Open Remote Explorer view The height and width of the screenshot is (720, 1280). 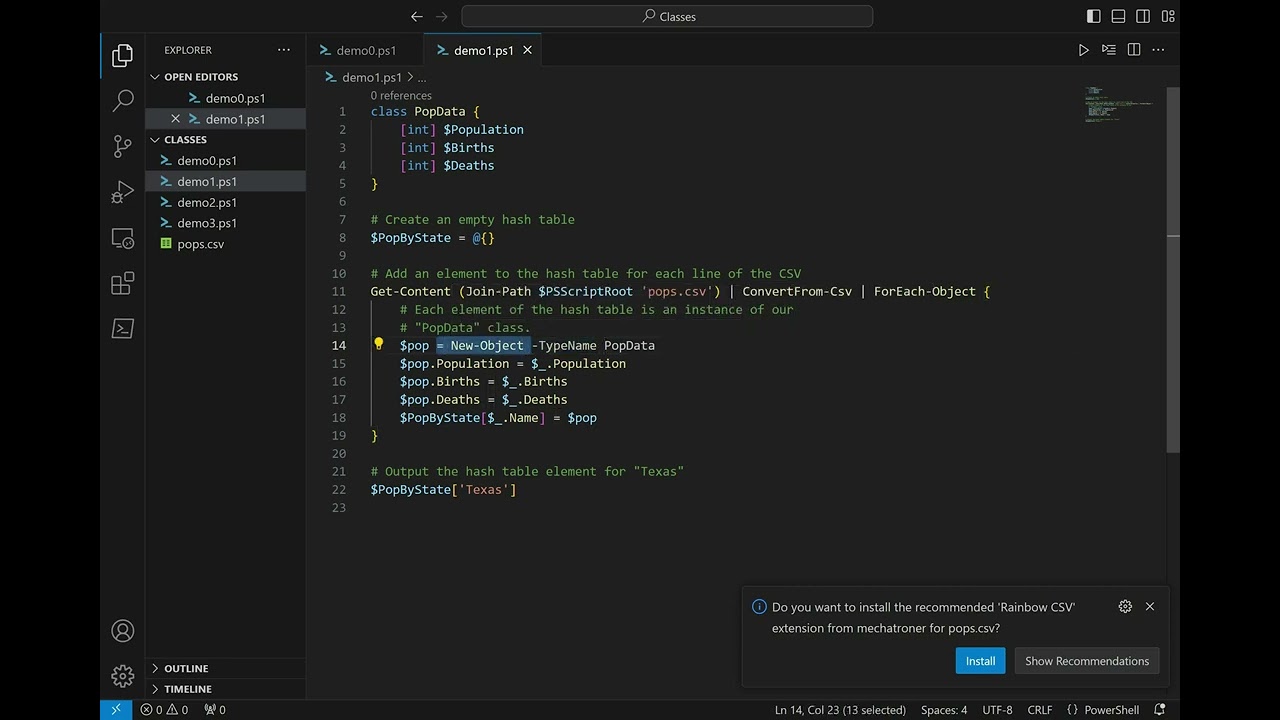pos(122,238)
